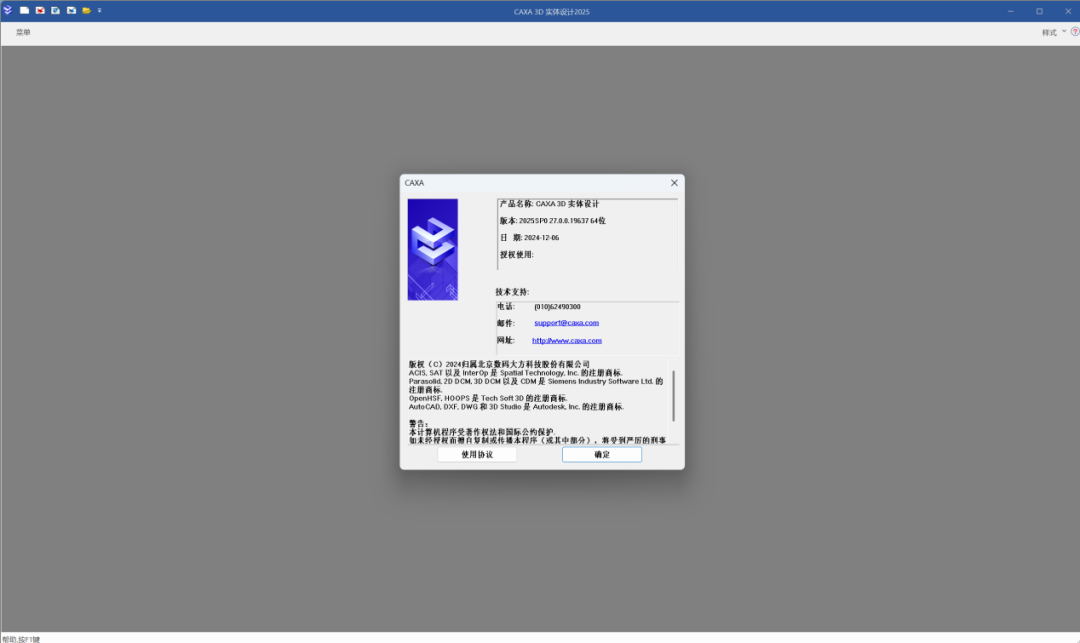The height and width of the screenshot is (643, 1080).
Task: Click the red-marked document icon in the quick access toolbar
Action: [x=40, y=10]
